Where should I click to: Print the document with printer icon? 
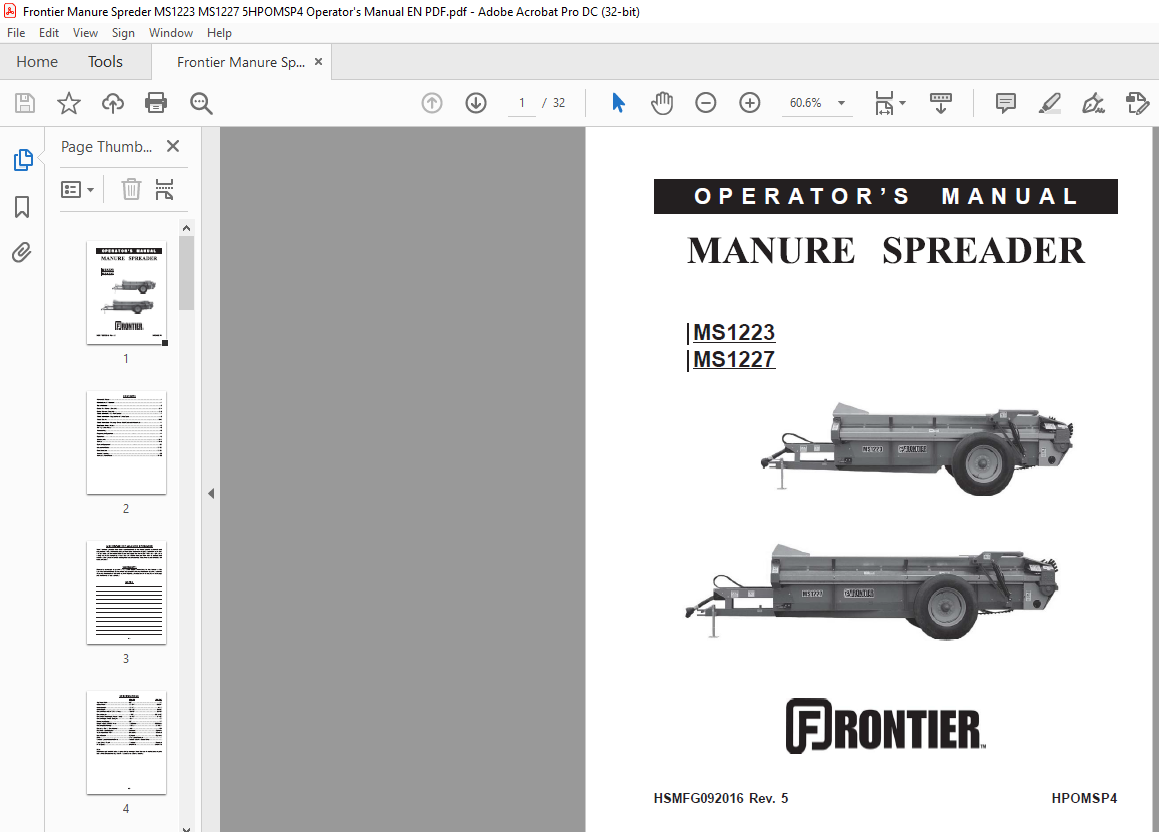[x=156, y=103]
